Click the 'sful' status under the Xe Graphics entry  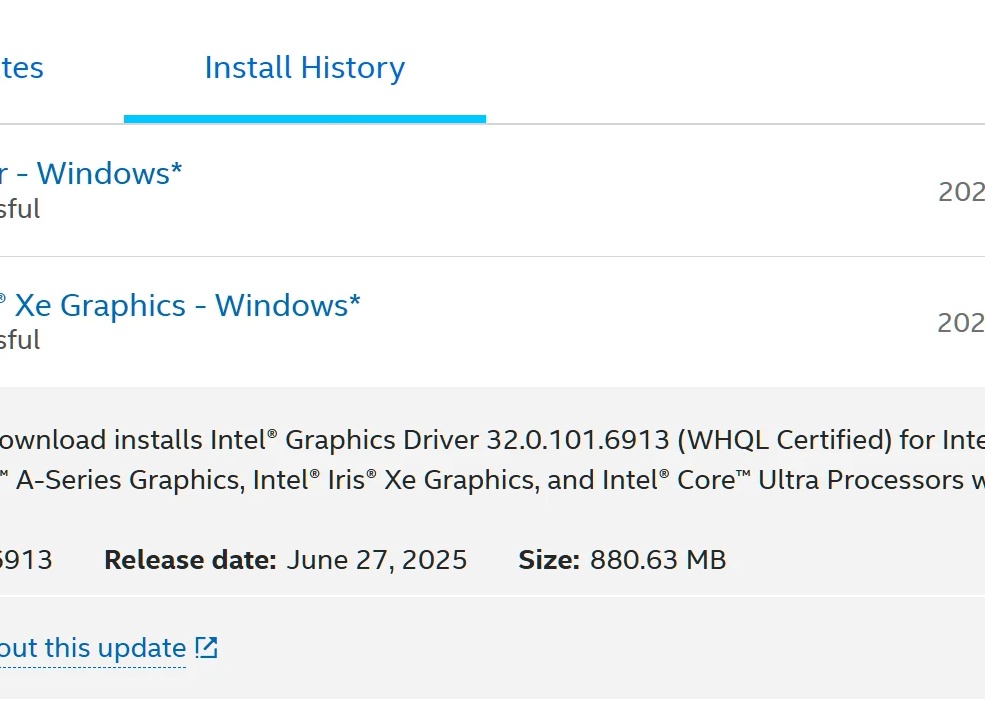point(20,340)
